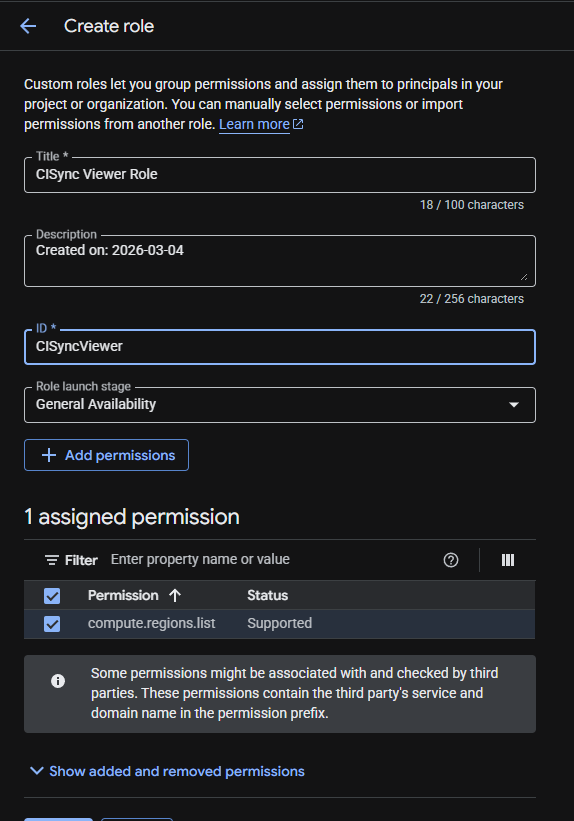Viewport: 574px width, 821px height.
Task: Click the Create role heading
Action: tap(109, 26)
